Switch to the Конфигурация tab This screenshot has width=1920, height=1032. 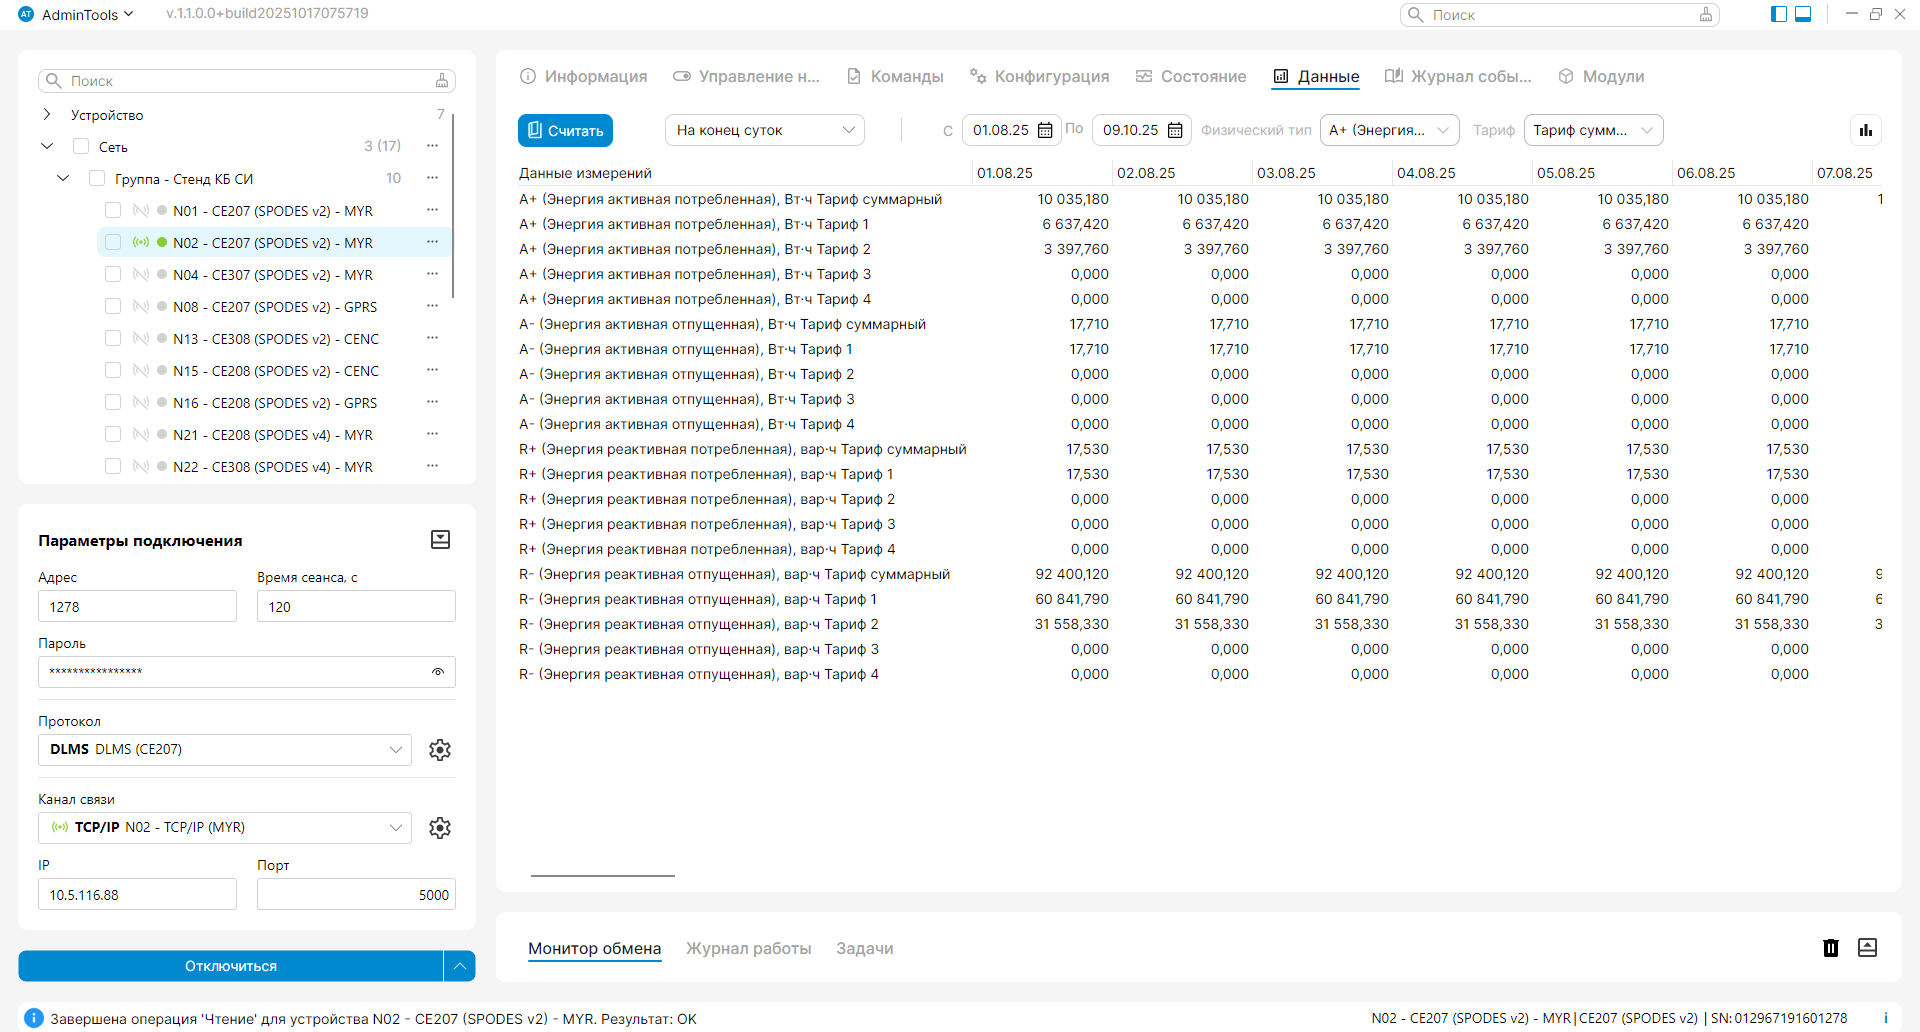(x=1040, y=77)
